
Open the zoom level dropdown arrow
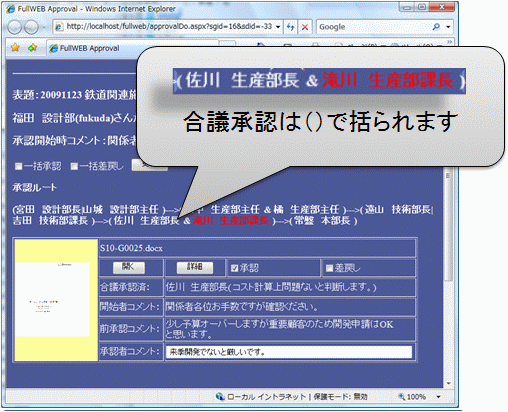[438, 397]
